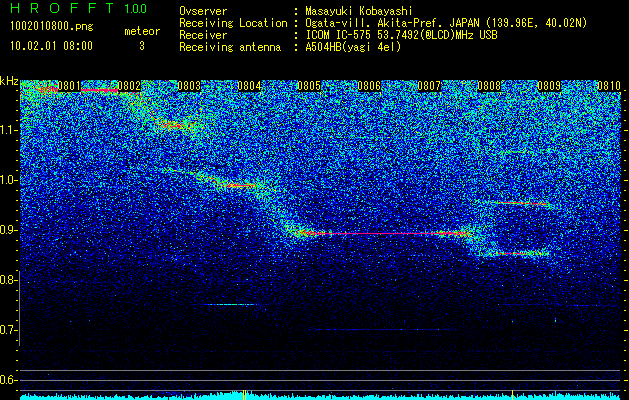Click the 0804 time marker

tap(249, 86)
